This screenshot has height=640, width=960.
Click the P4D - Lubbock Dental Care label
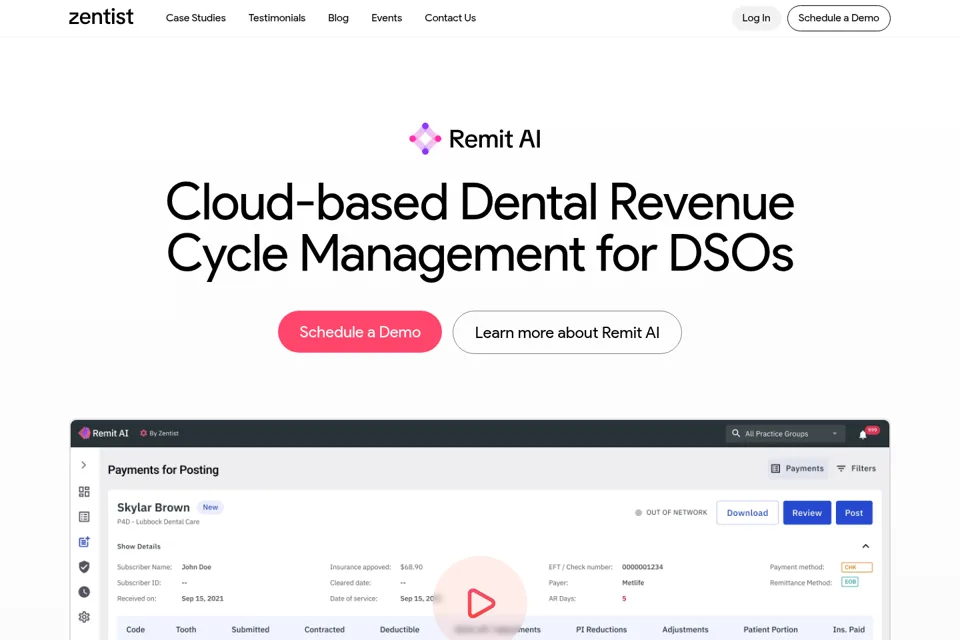point(158,522)
